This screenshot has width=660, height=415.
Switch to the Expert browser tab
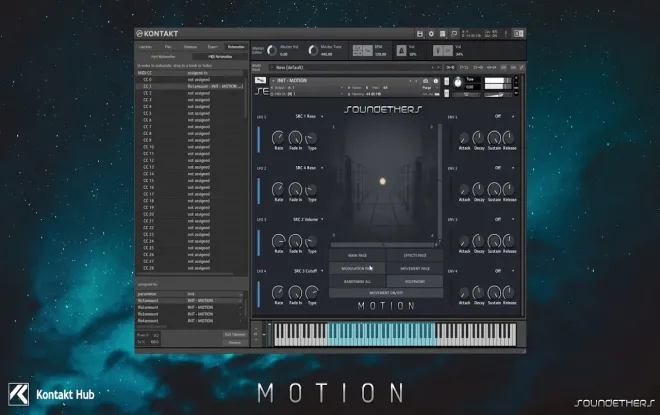pyautogui.click(x=213, y=47)
